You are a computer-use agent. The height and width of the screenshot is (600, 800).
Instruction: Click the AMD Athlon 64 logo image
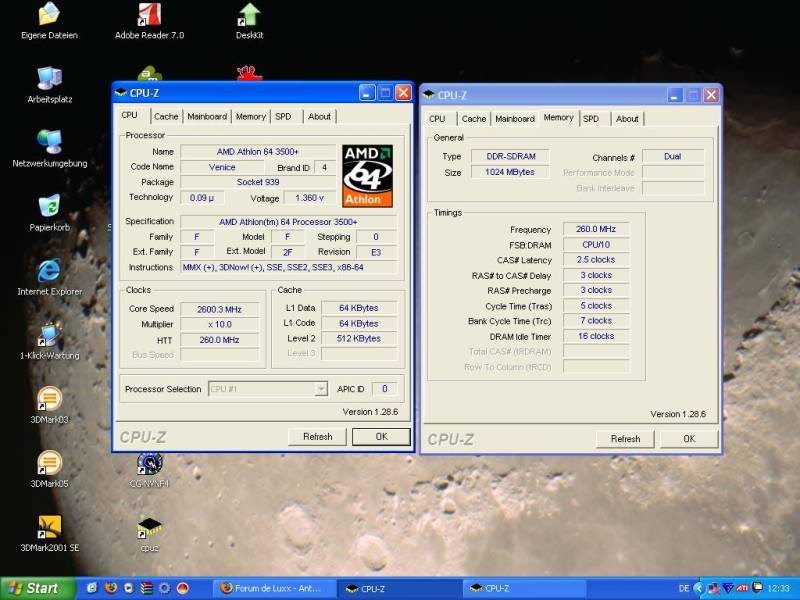[x=367, y=176]
